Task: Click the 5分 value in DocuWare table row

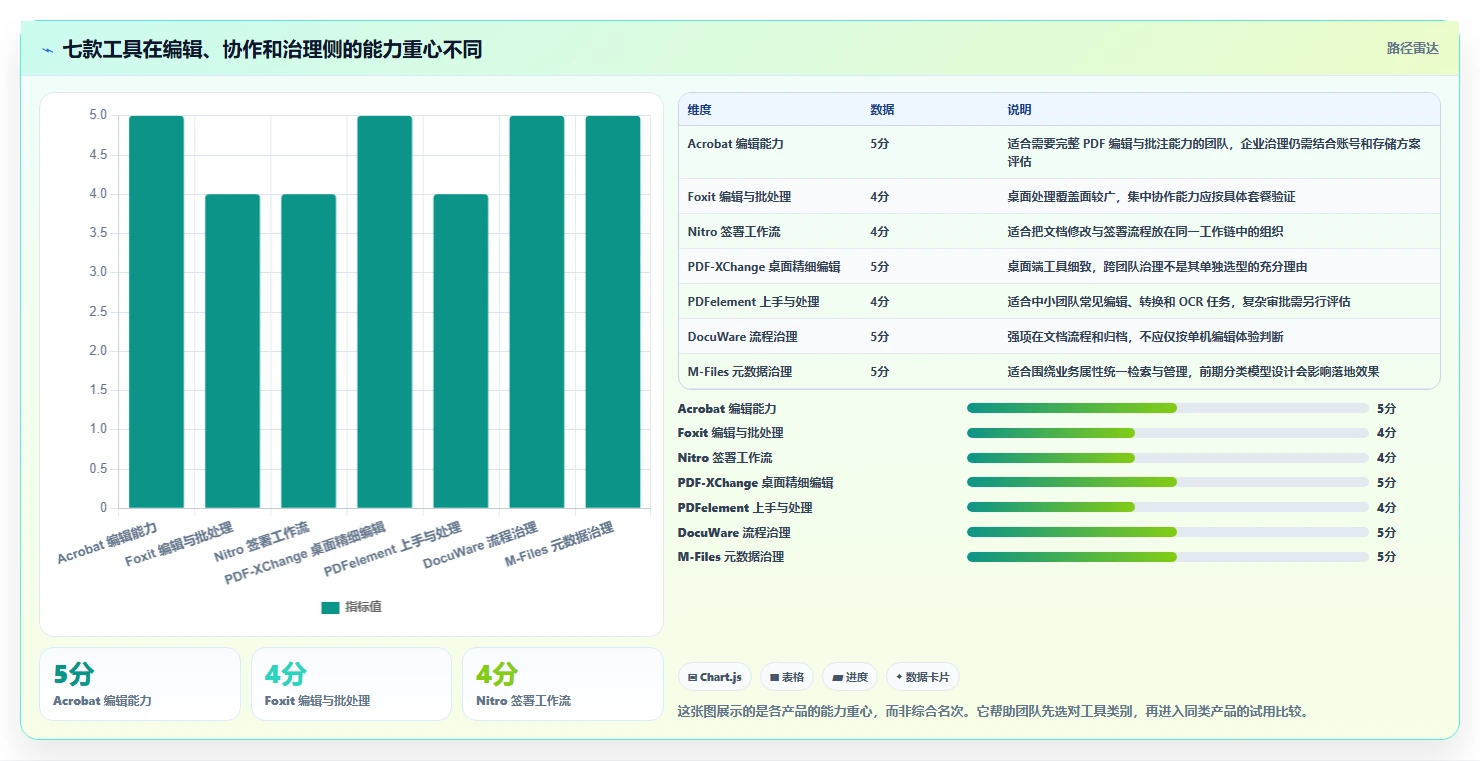Action: click(879, 337)
